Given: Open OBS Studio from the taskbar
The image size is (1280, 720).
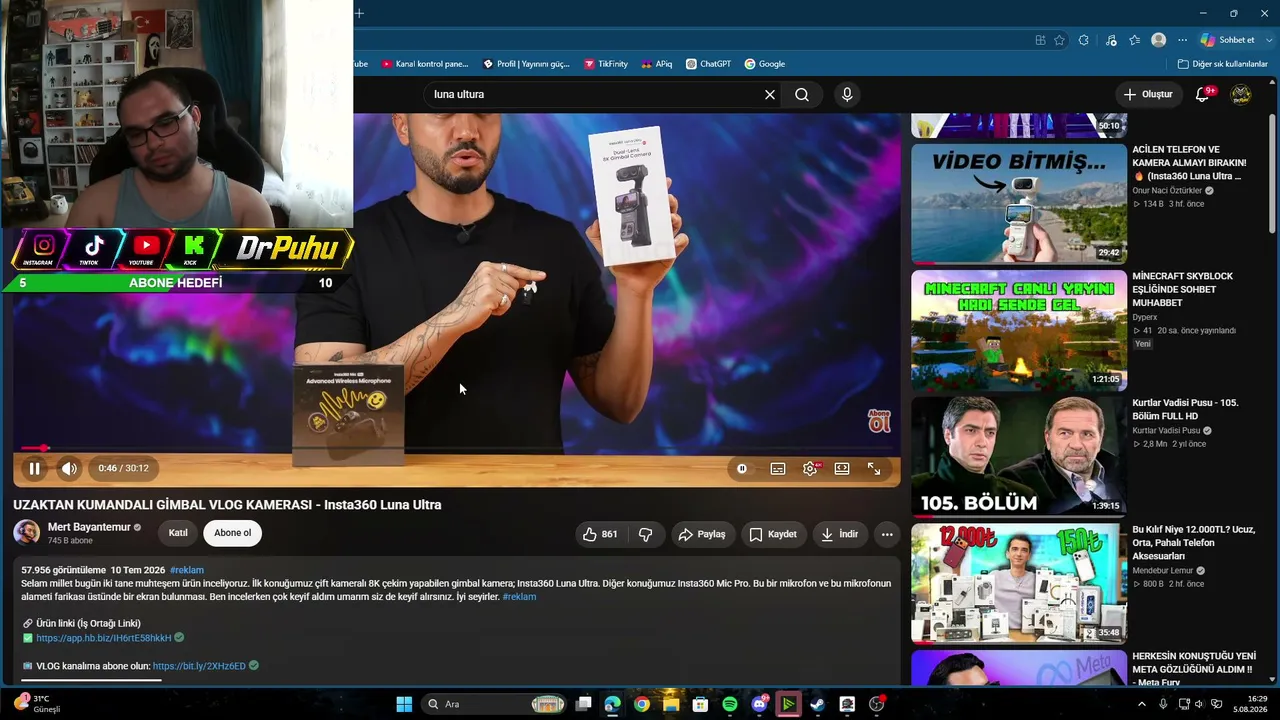Looking at the screenshot, I should click(877, 704).
